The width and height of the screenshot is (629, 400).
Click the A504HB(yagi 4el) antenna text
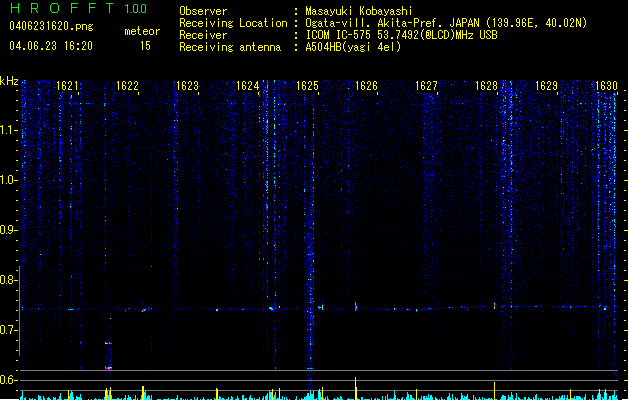tap(353, 47)
